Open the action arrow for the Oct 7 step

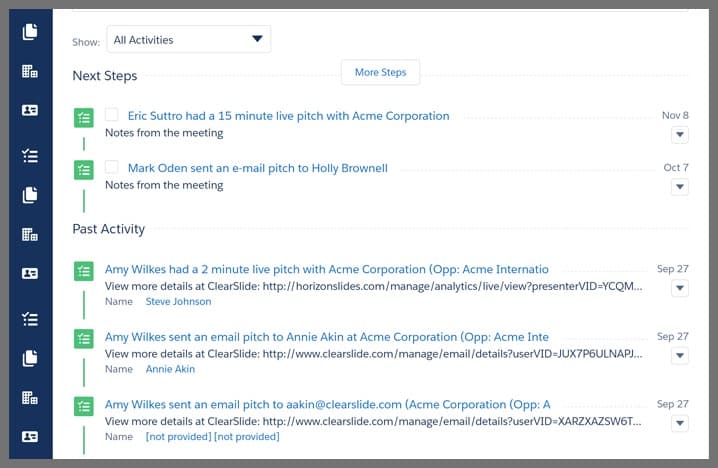(680, 186)
